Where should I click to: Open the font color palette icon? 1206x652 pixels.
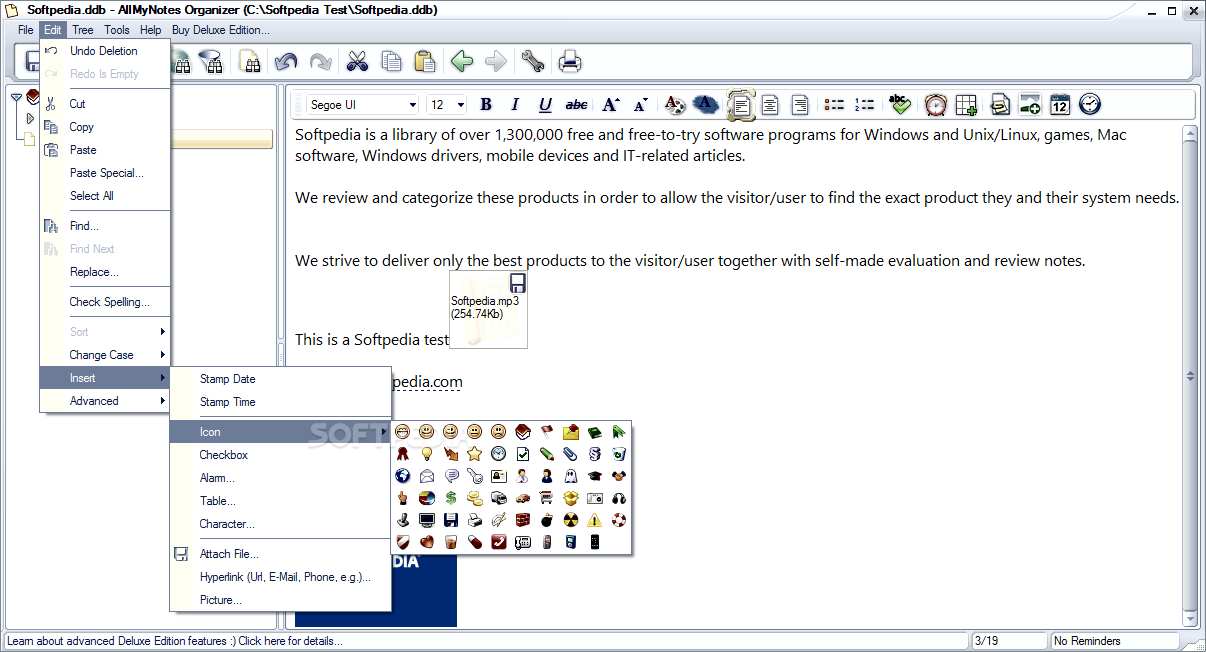[x=675, y=104]
